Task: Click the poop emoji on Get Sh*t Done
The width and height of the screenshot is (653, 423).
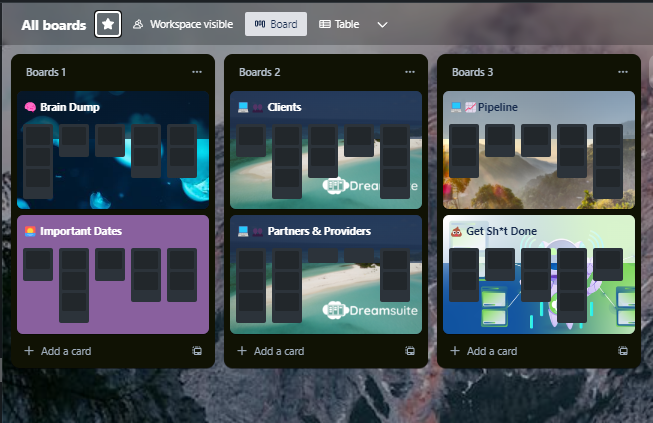Action: click(x=457, y=231)
